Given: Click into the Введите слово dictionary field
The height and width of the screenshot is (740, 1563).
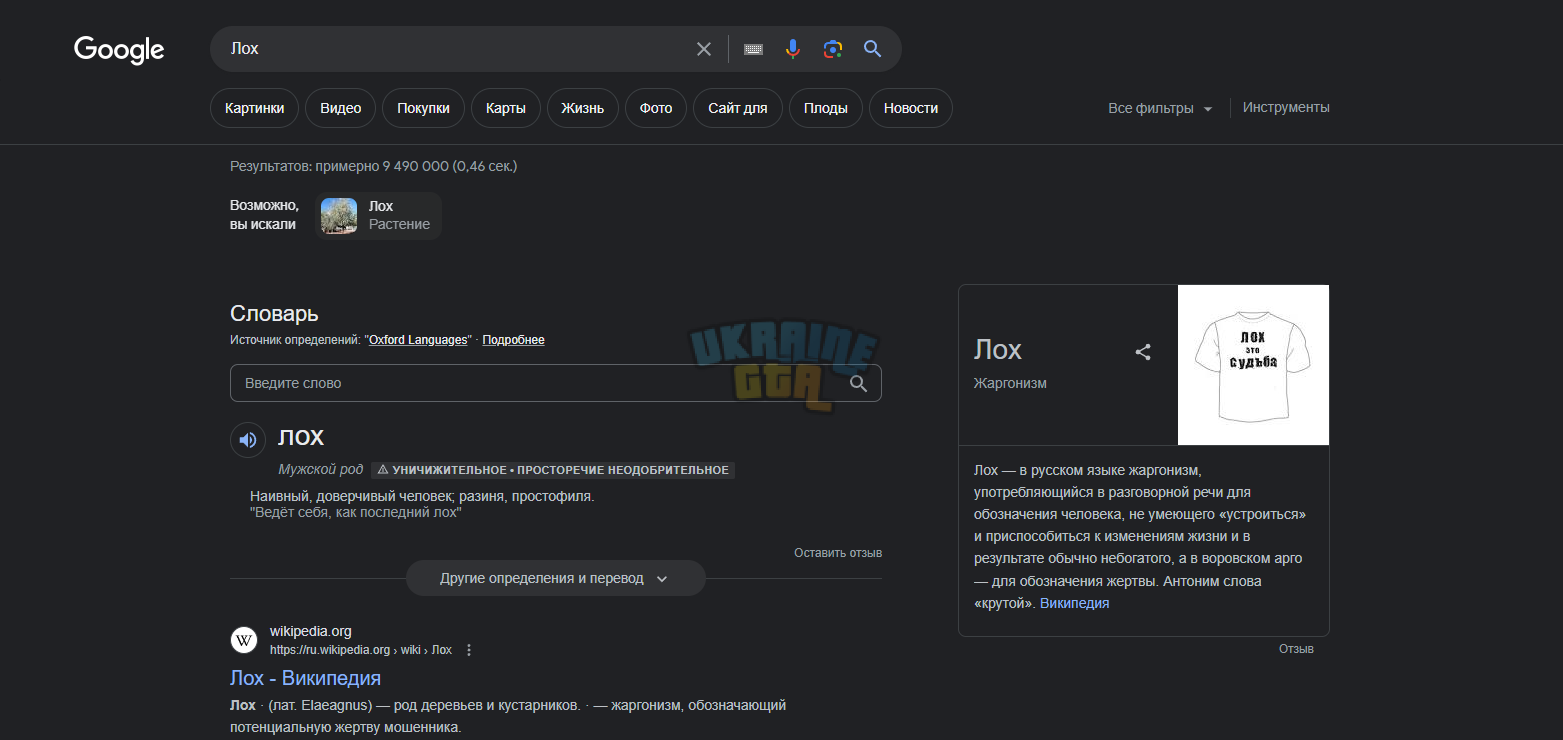Looking at the screenshot, I should pos(556,383).
